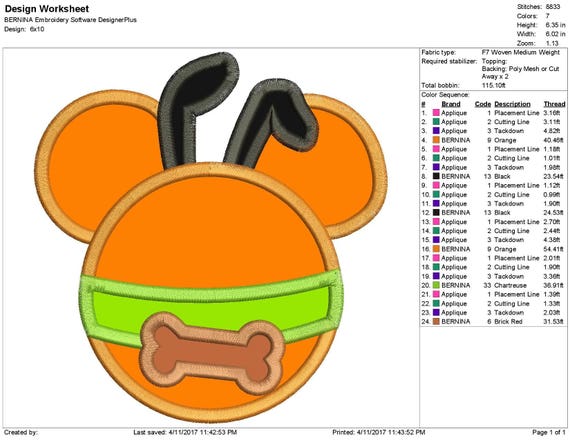Click the Brick Red swatch in row 24
Image resolution: width=570 pixels, height=440 pixels.
436,322
